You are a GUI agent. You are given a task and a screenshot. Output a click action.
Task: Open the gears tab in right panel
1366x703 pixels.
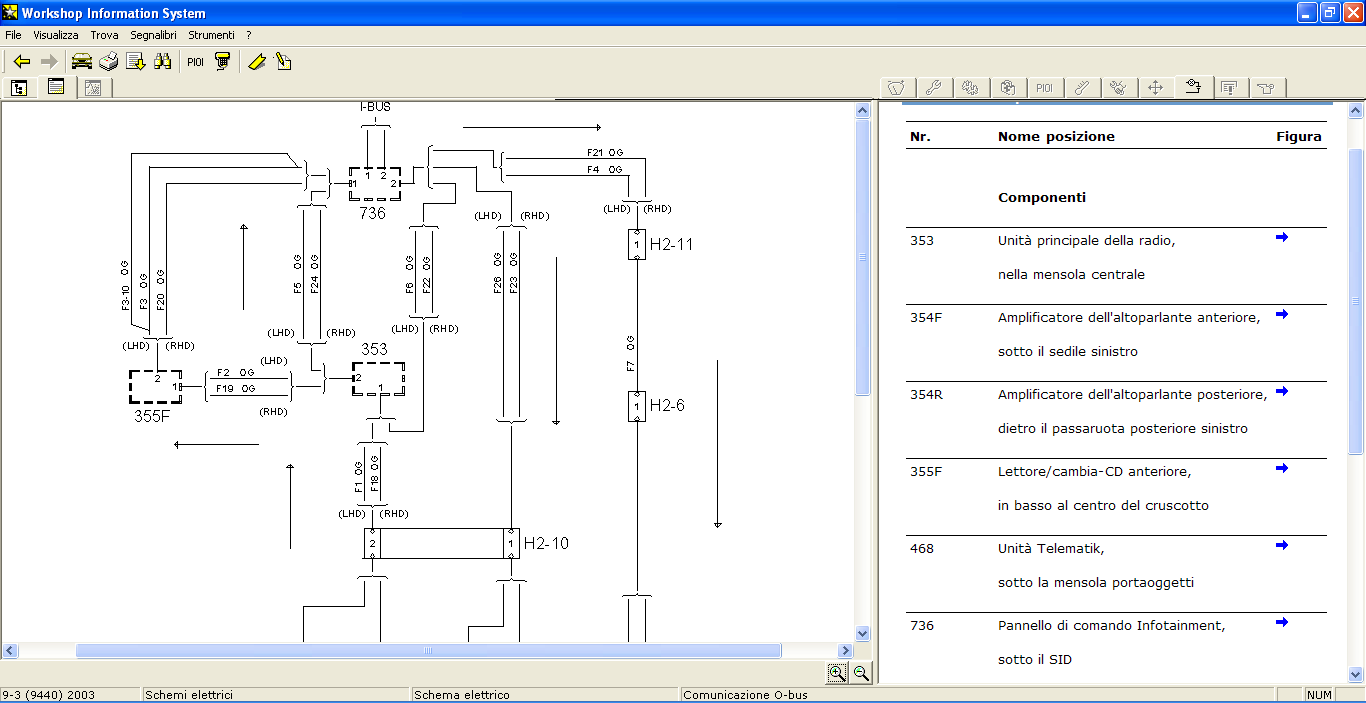pyautogui.click(x=970, y=88)
